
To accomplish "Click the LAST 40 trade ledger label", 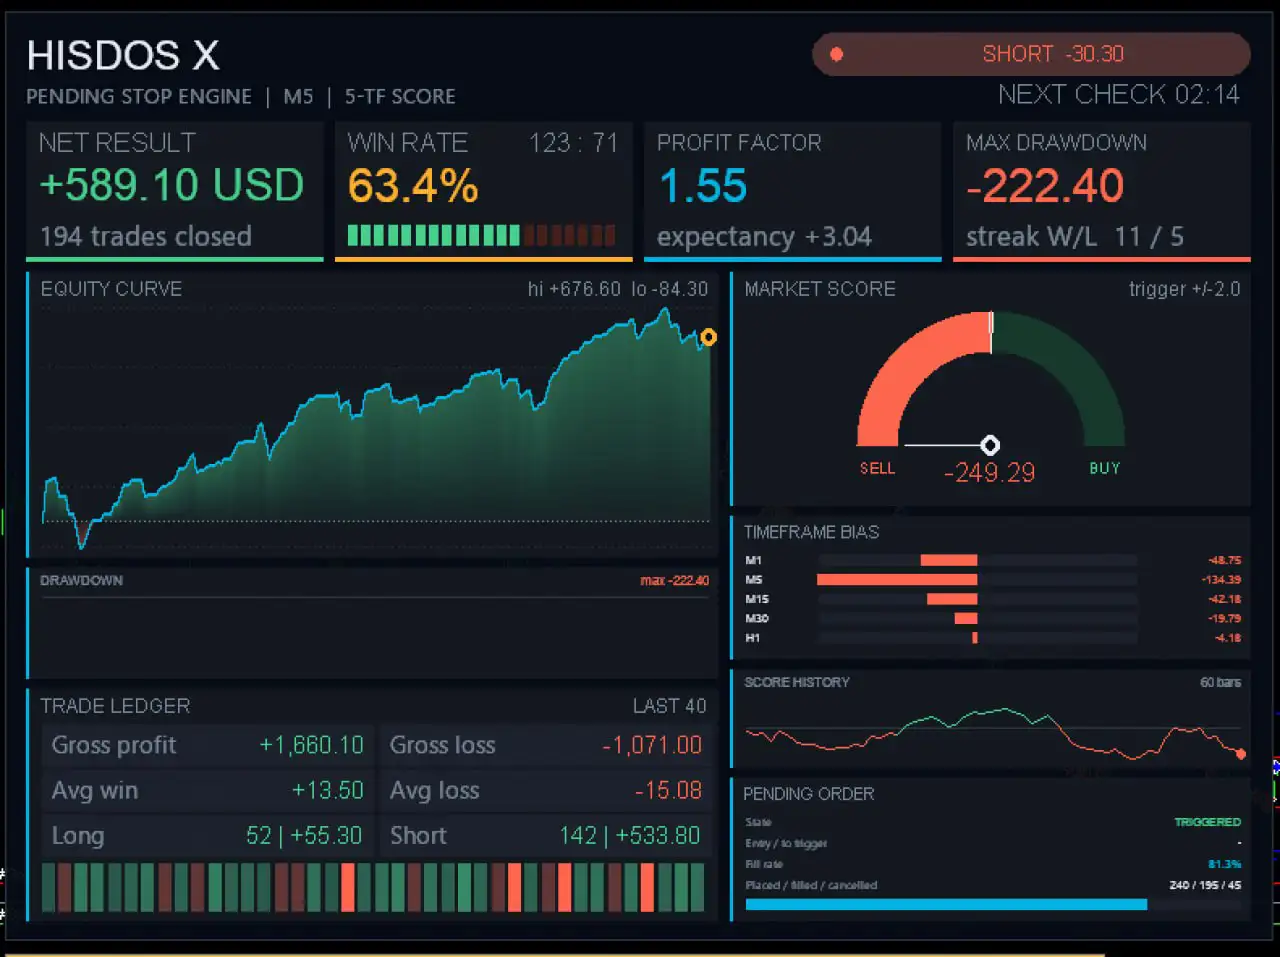I will (669, 706).
